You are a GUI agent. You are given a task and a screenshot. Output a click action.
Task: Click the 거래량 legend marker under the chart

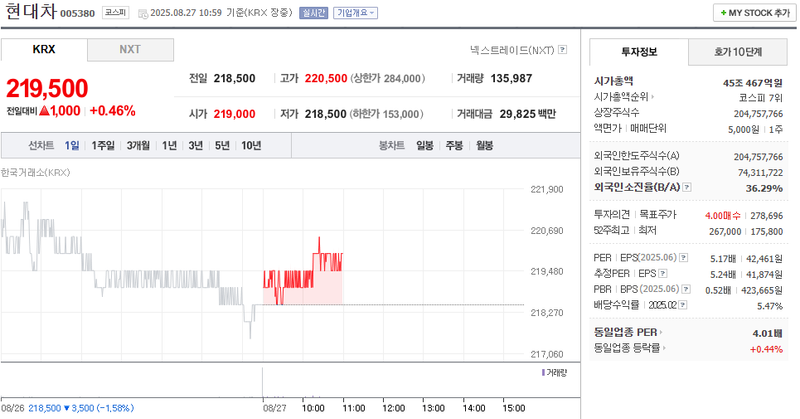pyautogui.click(x=543, y=373)
